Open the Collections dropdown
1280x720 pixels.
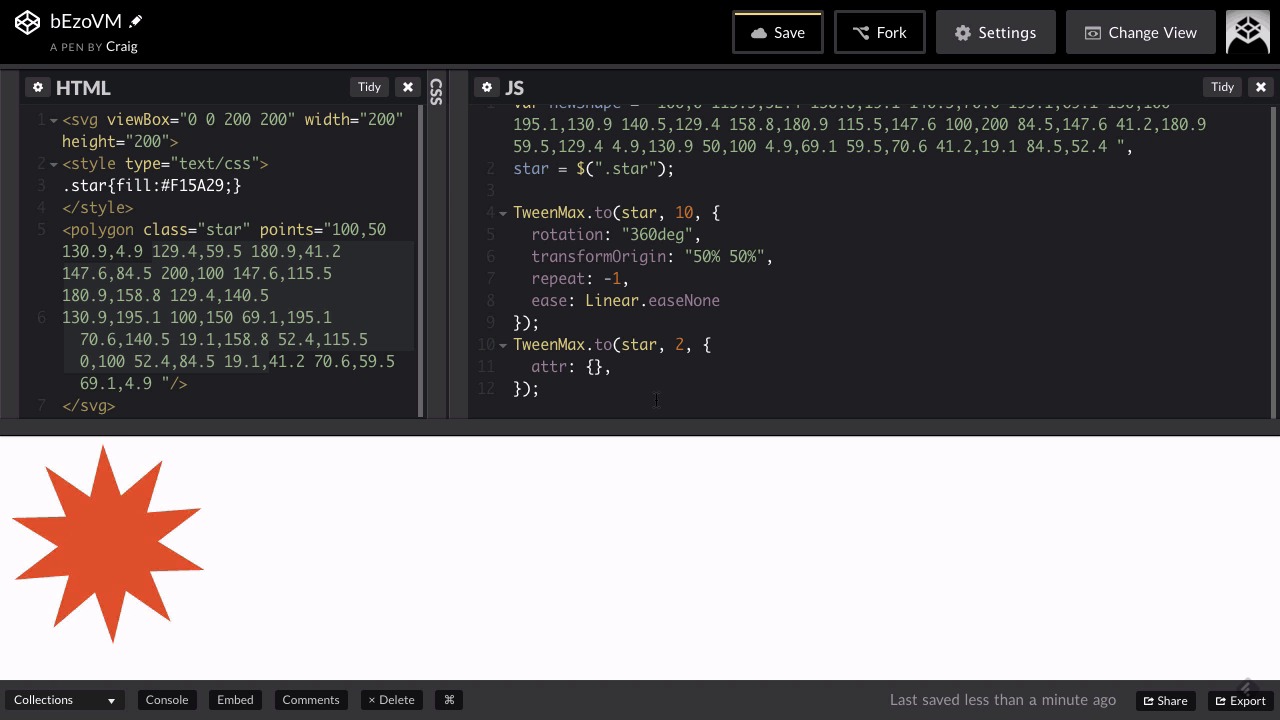65,700
